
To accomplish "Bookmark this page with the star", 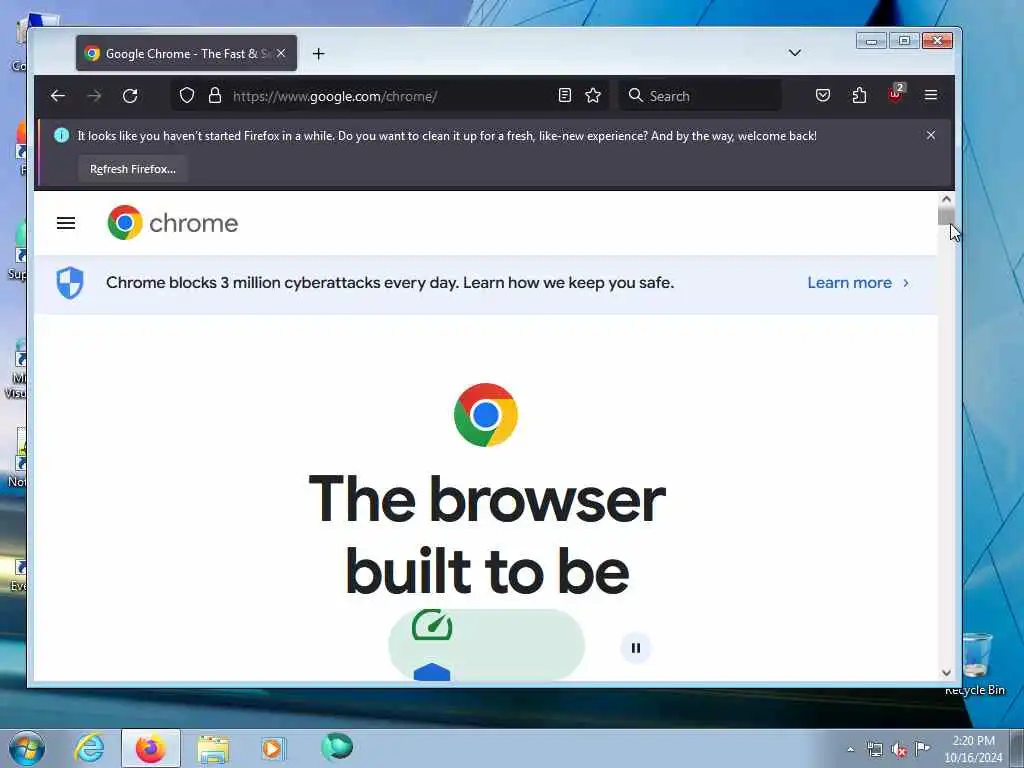I will pos(593,95).
